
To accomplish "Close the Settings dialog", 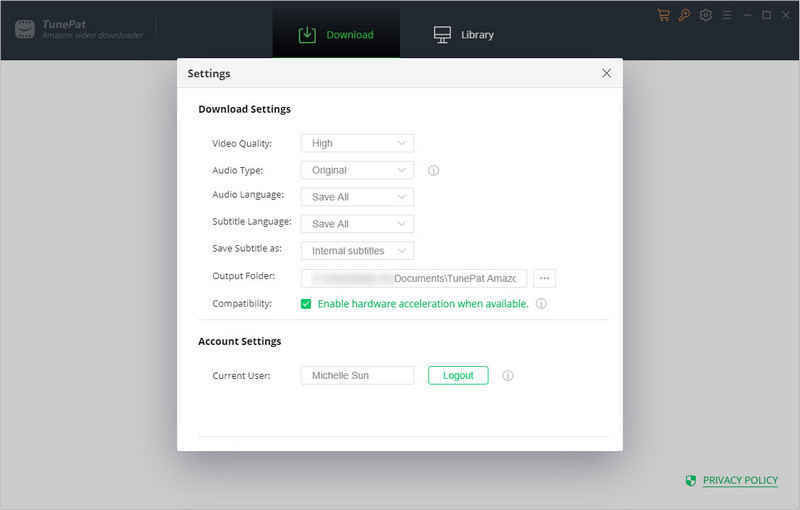I will (x=606, y=73).
